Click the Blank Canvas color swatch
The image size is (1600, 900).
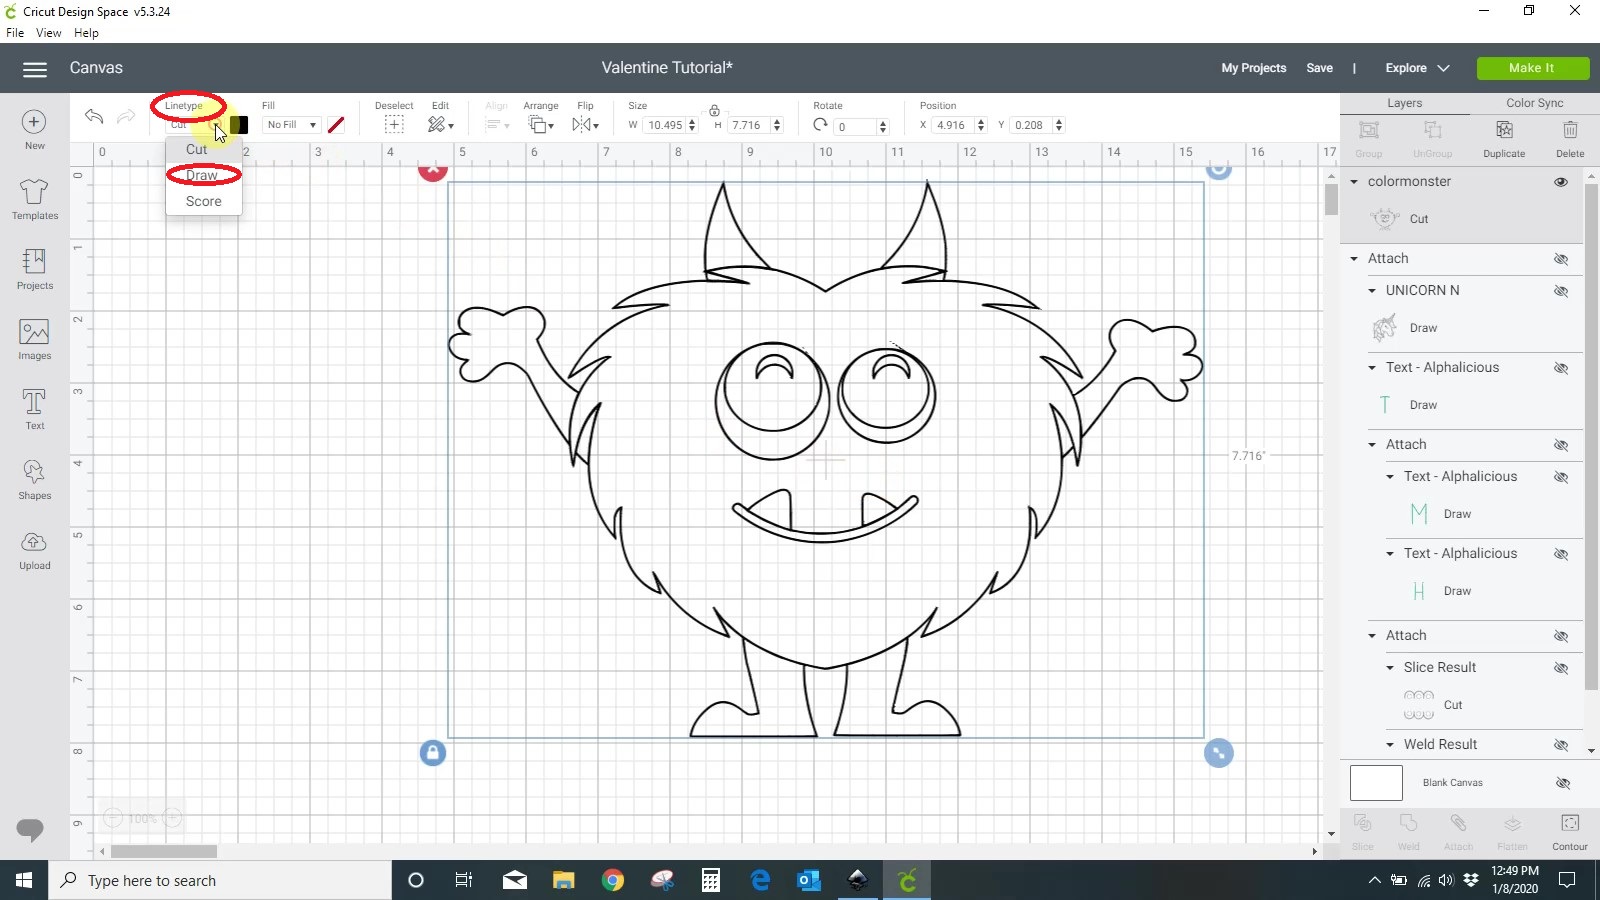point(1376,783)
